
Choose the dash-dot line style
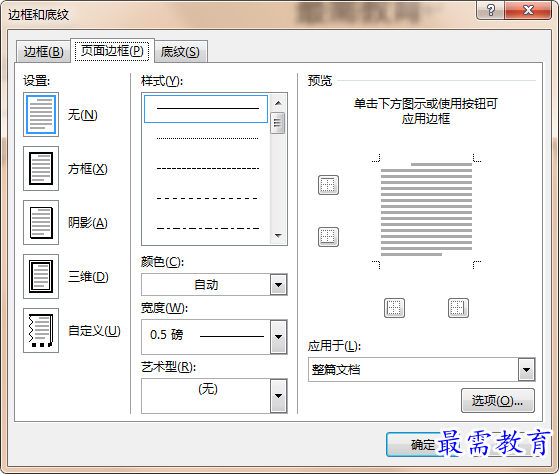tap(207, 228)
